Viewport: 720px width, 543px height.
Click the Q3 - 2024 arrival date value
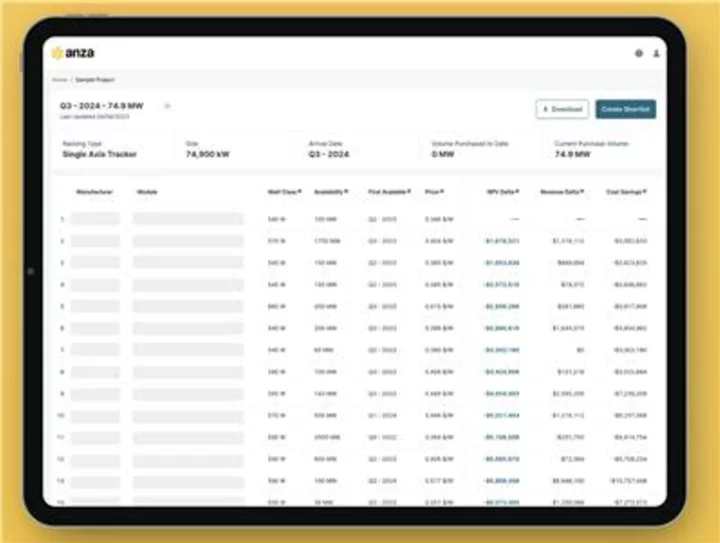click(329, 154)
